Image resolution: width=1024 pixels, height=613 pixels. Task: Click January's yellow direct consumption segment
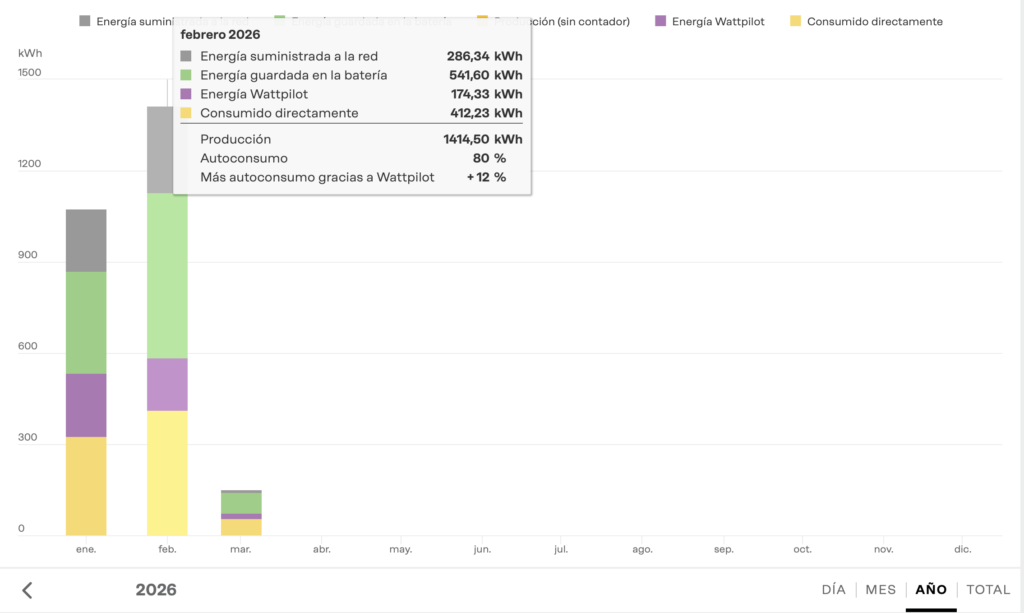pyautogui.click(x=86, y=486)
